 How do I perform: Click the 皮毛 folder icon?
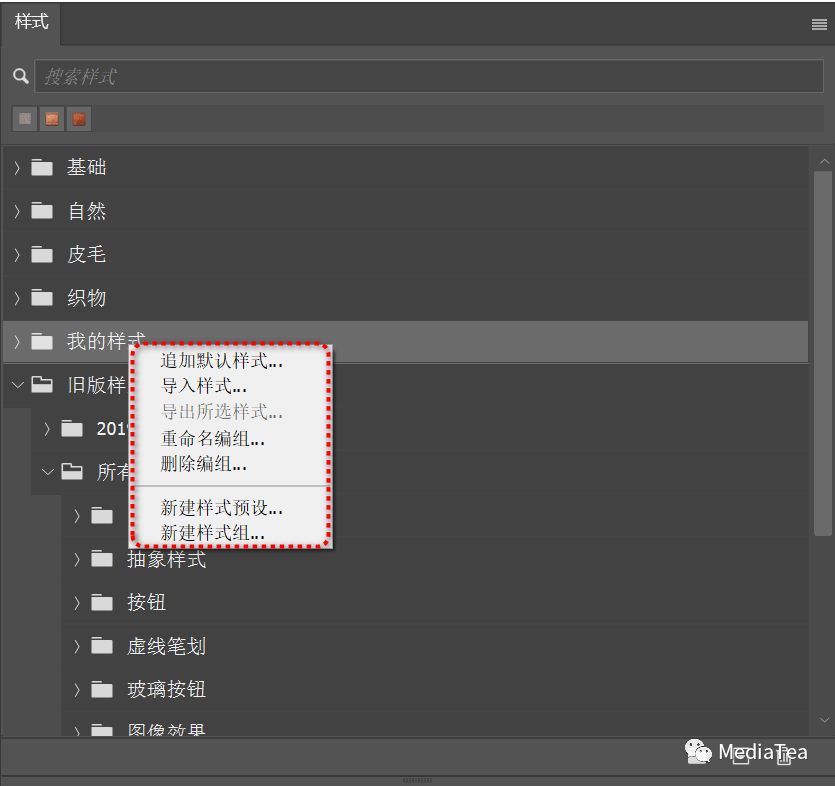[x=42, y=255]
